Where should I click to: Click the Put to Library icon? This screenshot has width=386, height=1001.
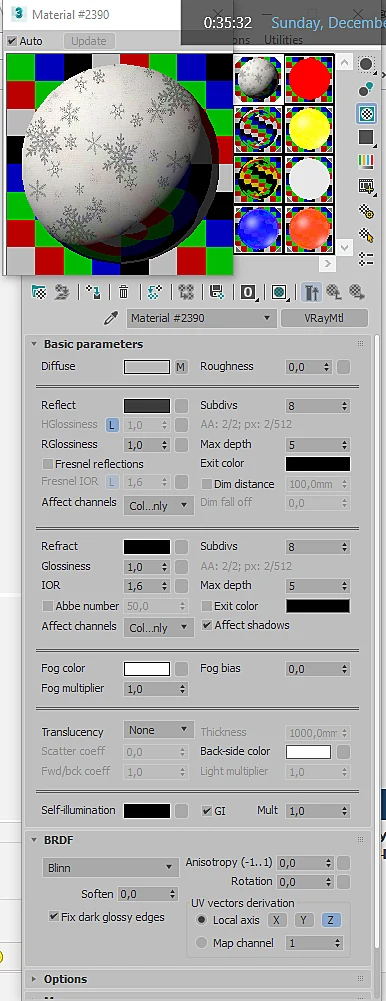(217, 292)
